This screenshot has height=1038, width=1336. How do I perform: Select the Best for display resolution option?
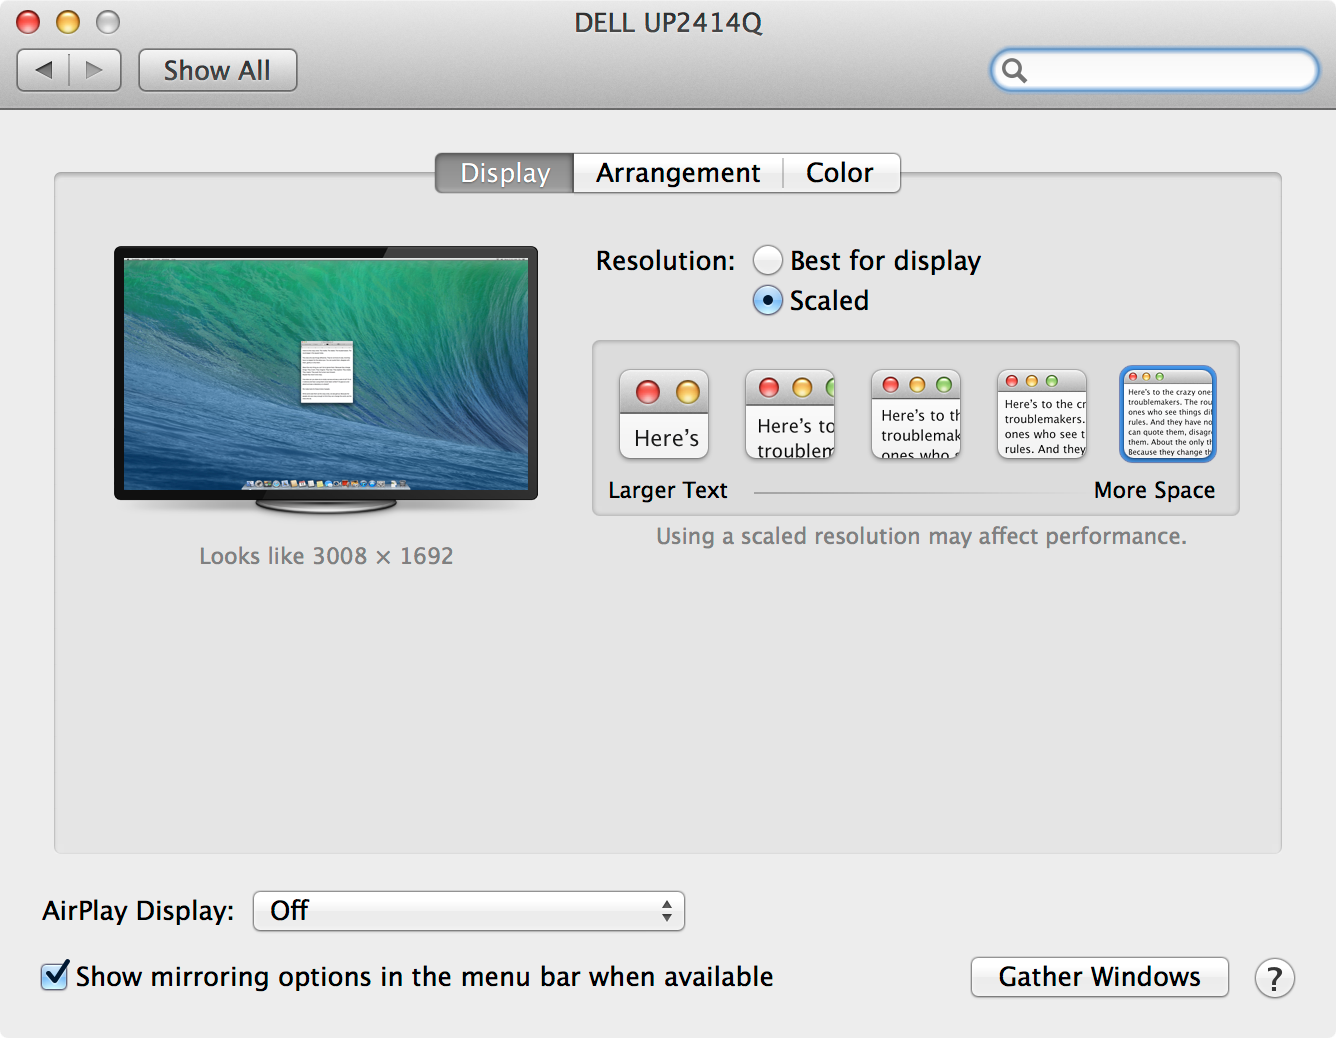point(768,260)
